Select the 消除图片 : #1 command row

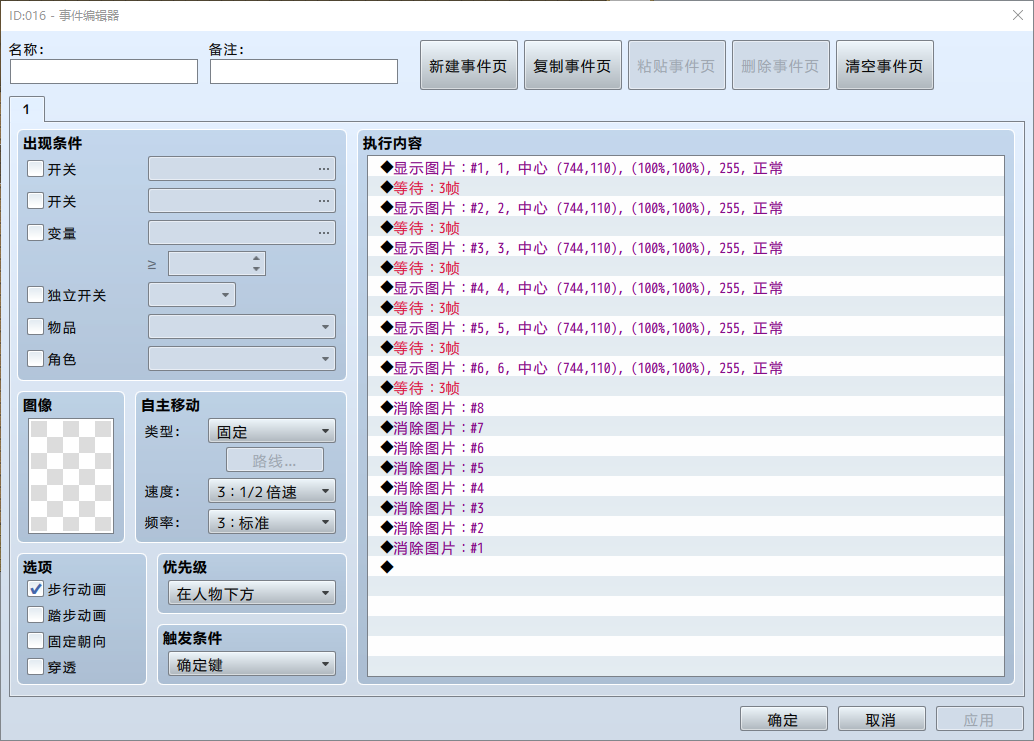(x=686, y=548)
